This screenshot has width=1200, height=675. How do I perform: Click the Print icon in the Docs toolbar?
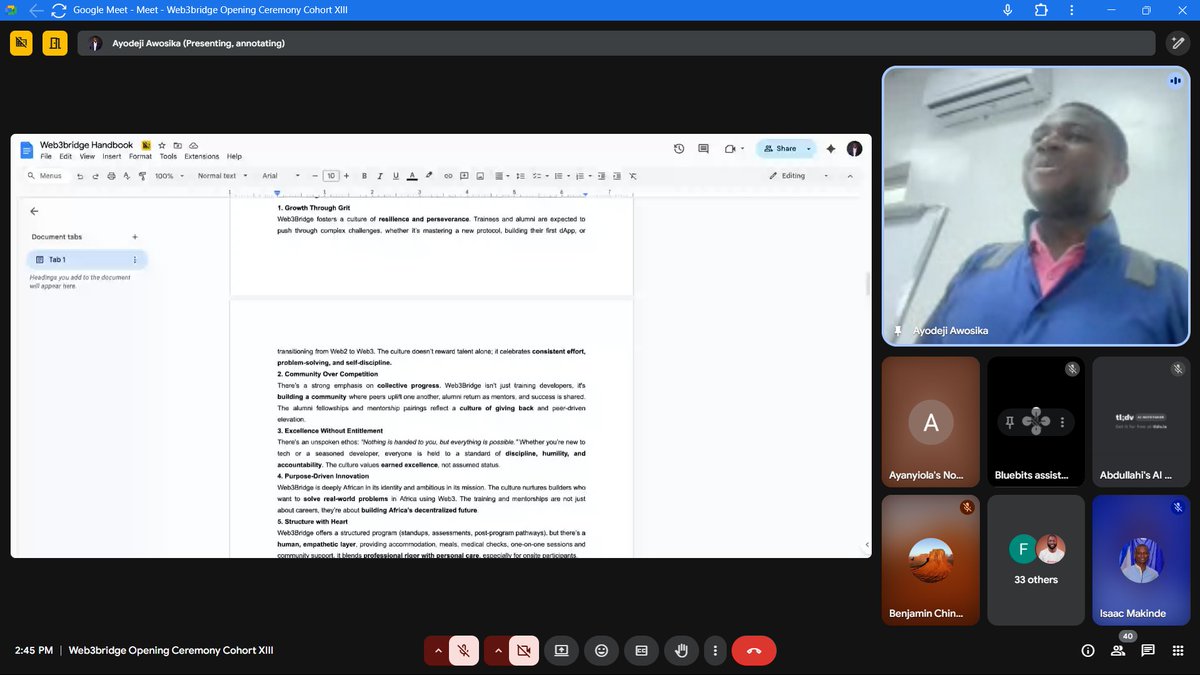(x=111, y=176)
